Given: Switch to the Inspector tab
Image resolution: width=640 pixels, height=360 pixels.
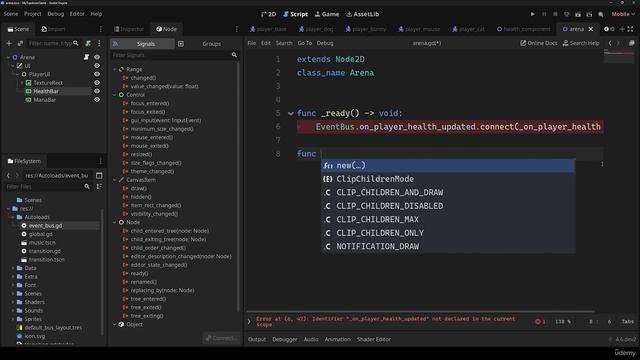Looking at the screenshot, I should 129,29.
